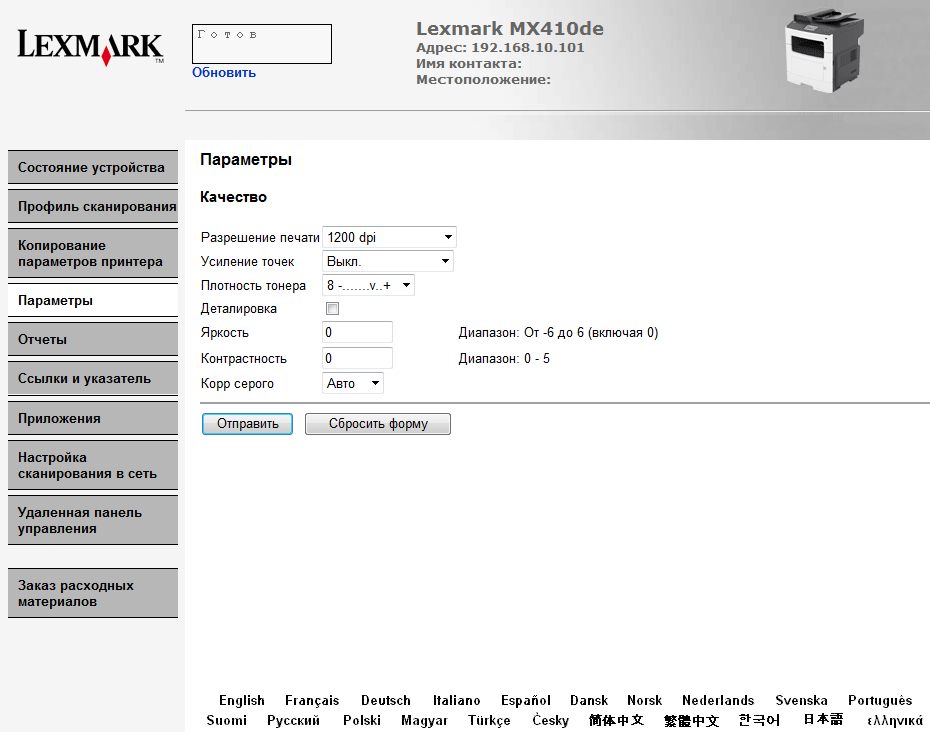Viewport: 930px width, 732px height.
Task: Switch language to Svenska
Action: click(801, 701)
